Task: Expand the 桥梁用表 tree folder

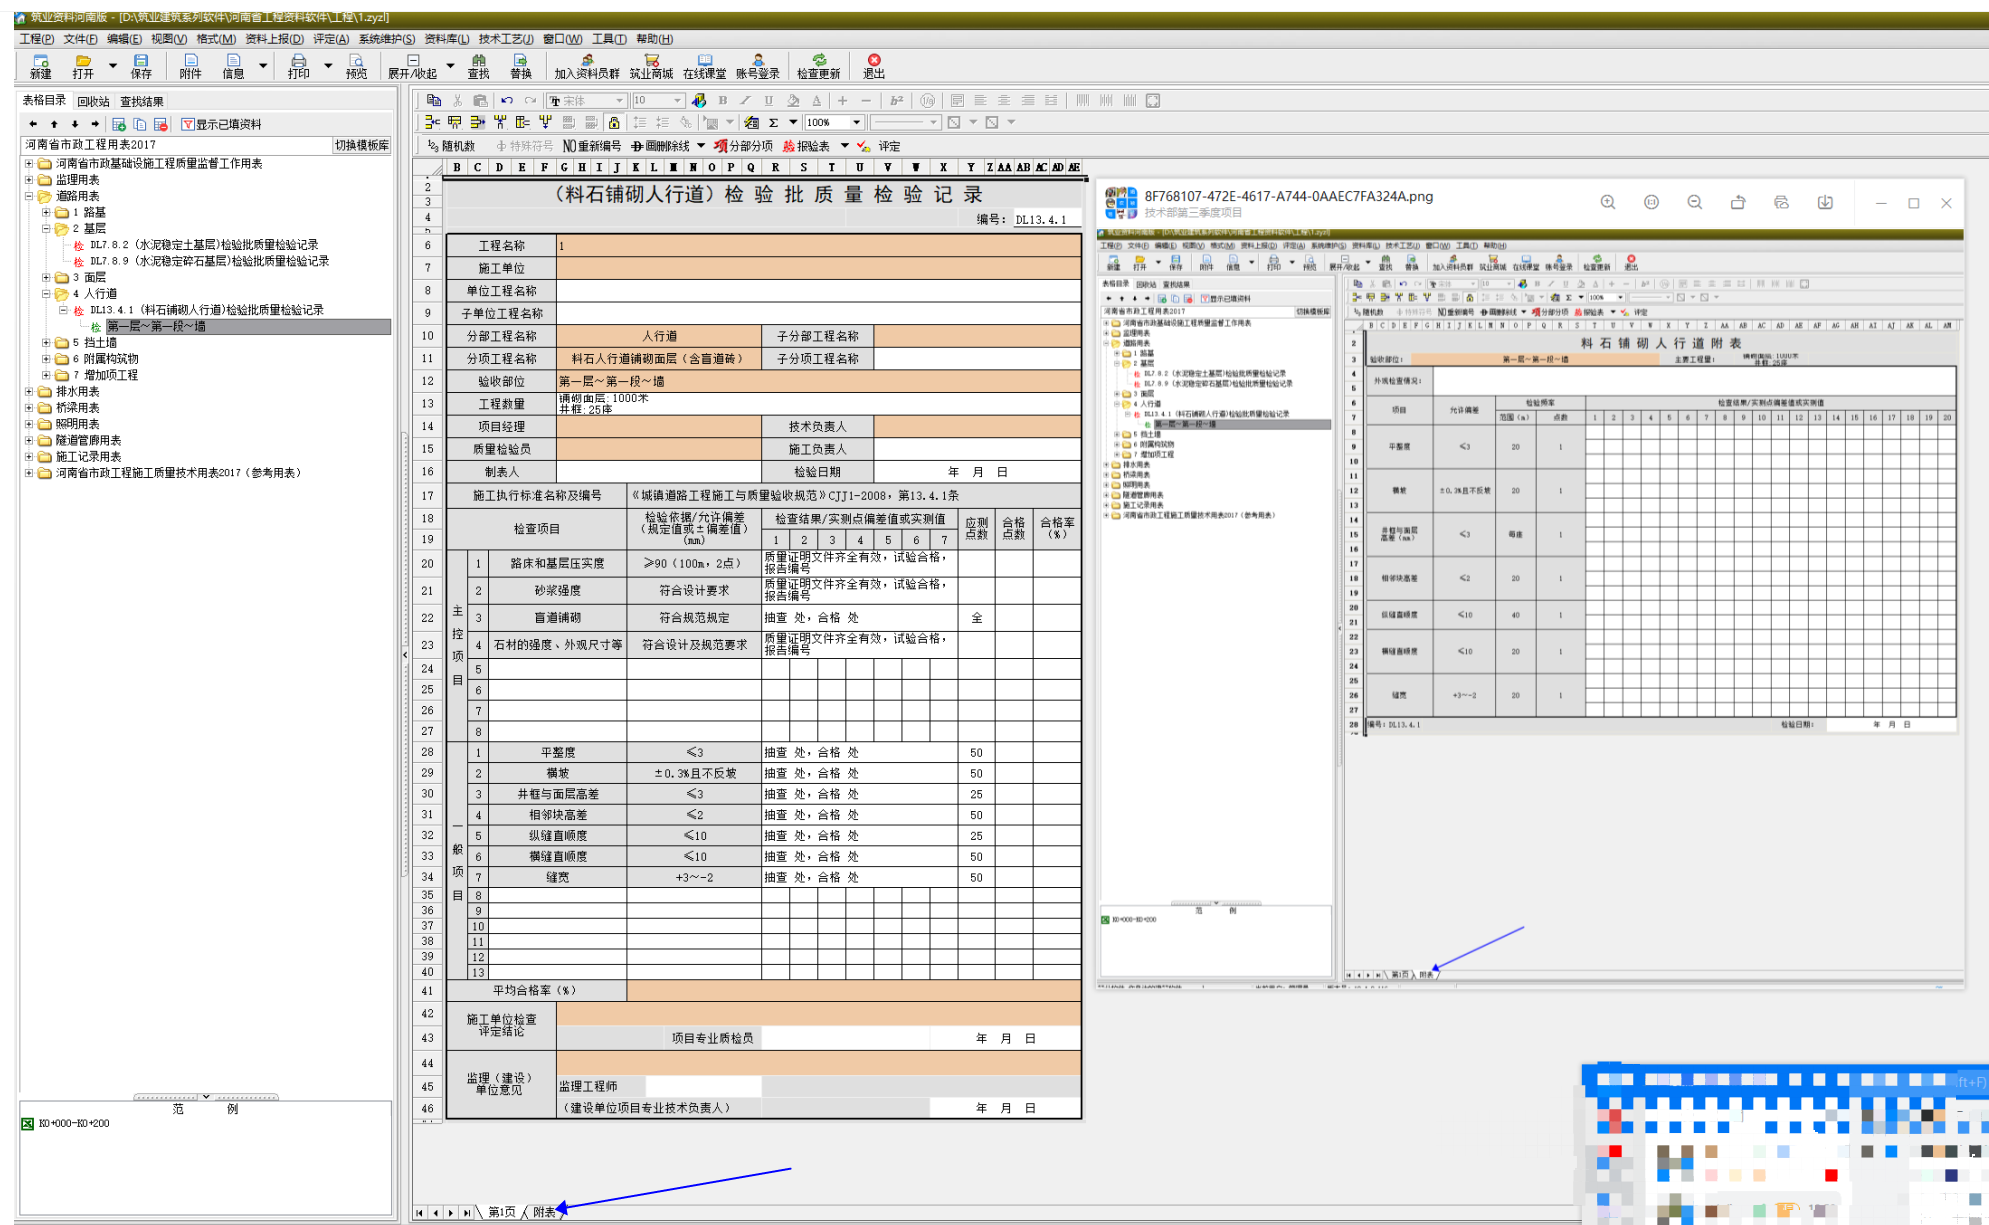Action: coord(29,408)
